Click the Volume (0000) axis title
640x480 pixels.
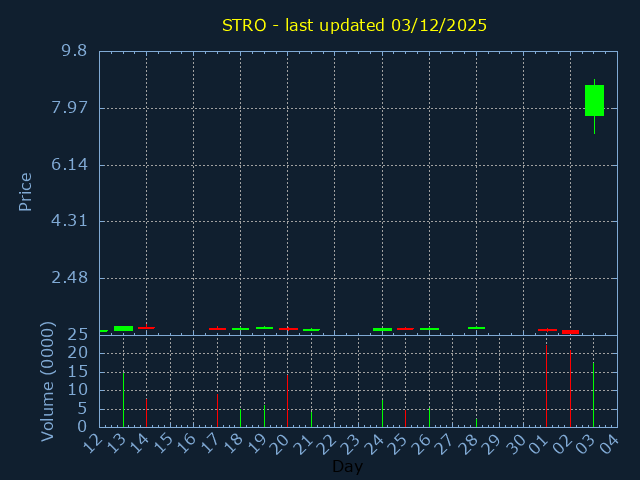[47, 381]
